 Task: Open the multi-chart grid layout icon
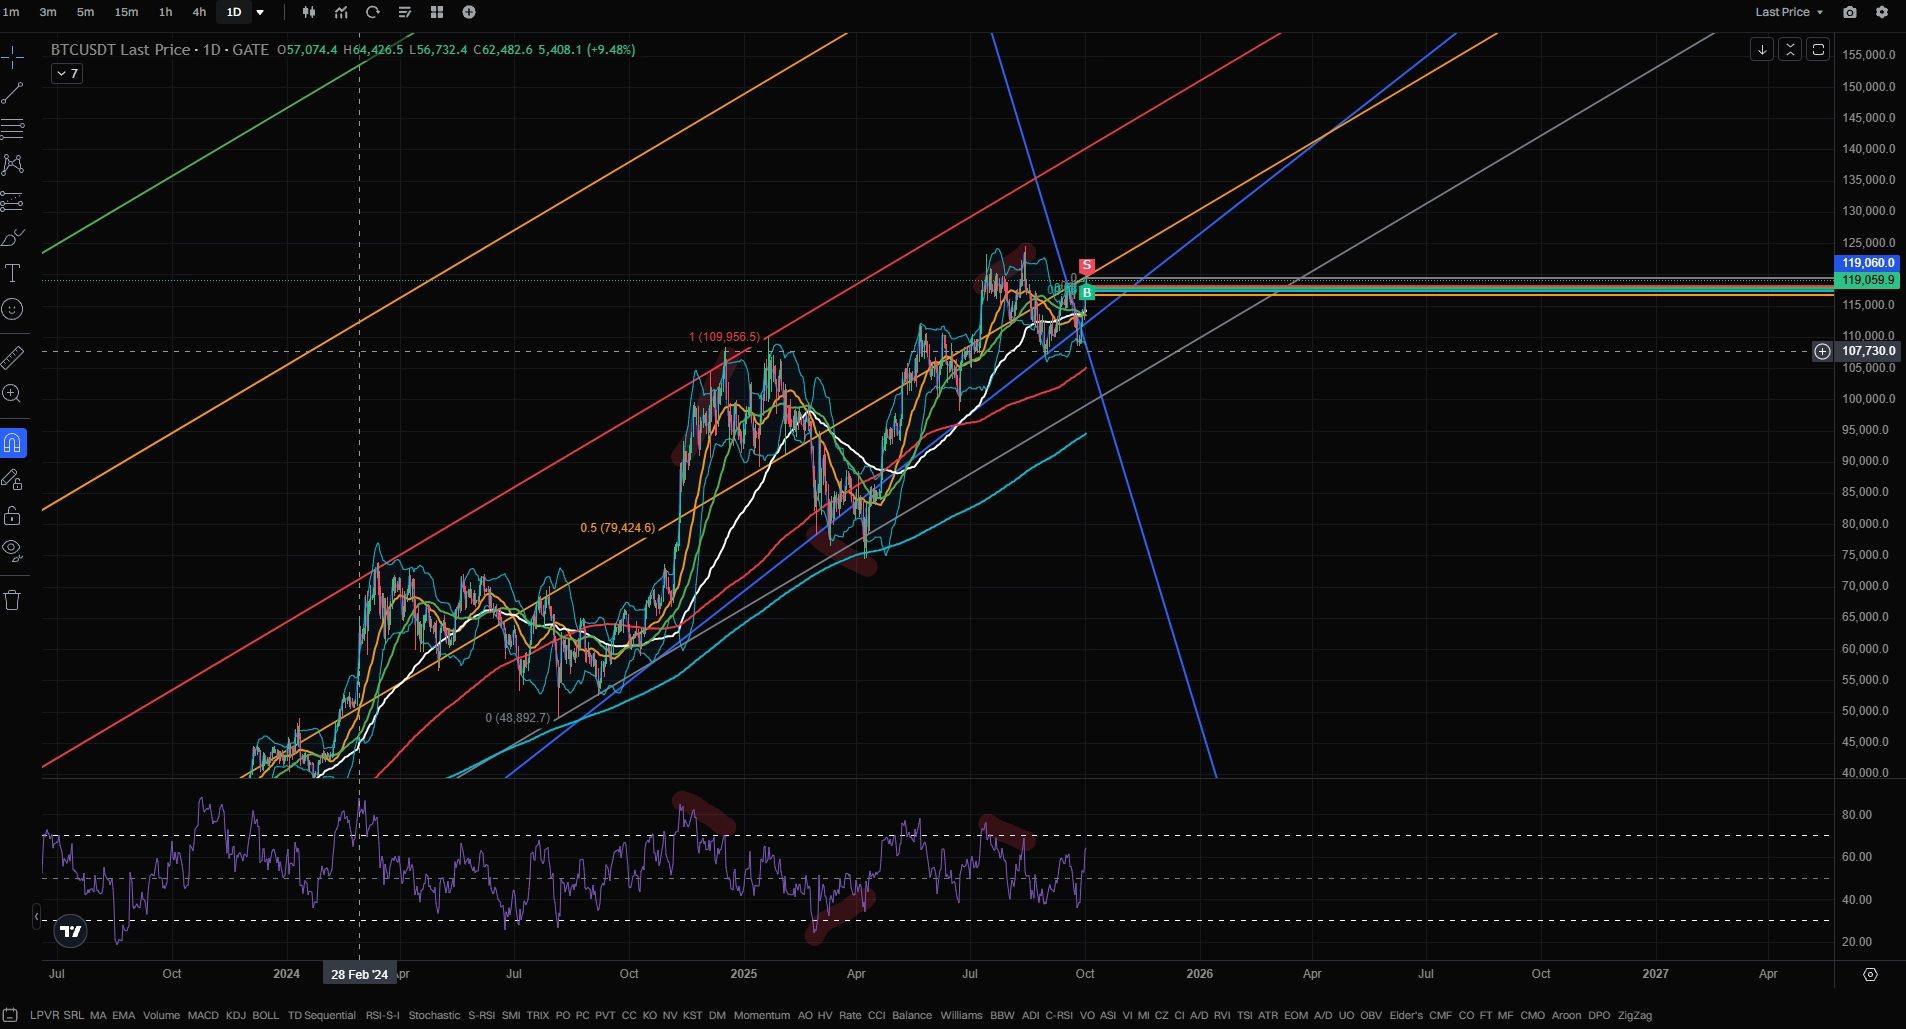pyautogui.click(x=437, y=12)
